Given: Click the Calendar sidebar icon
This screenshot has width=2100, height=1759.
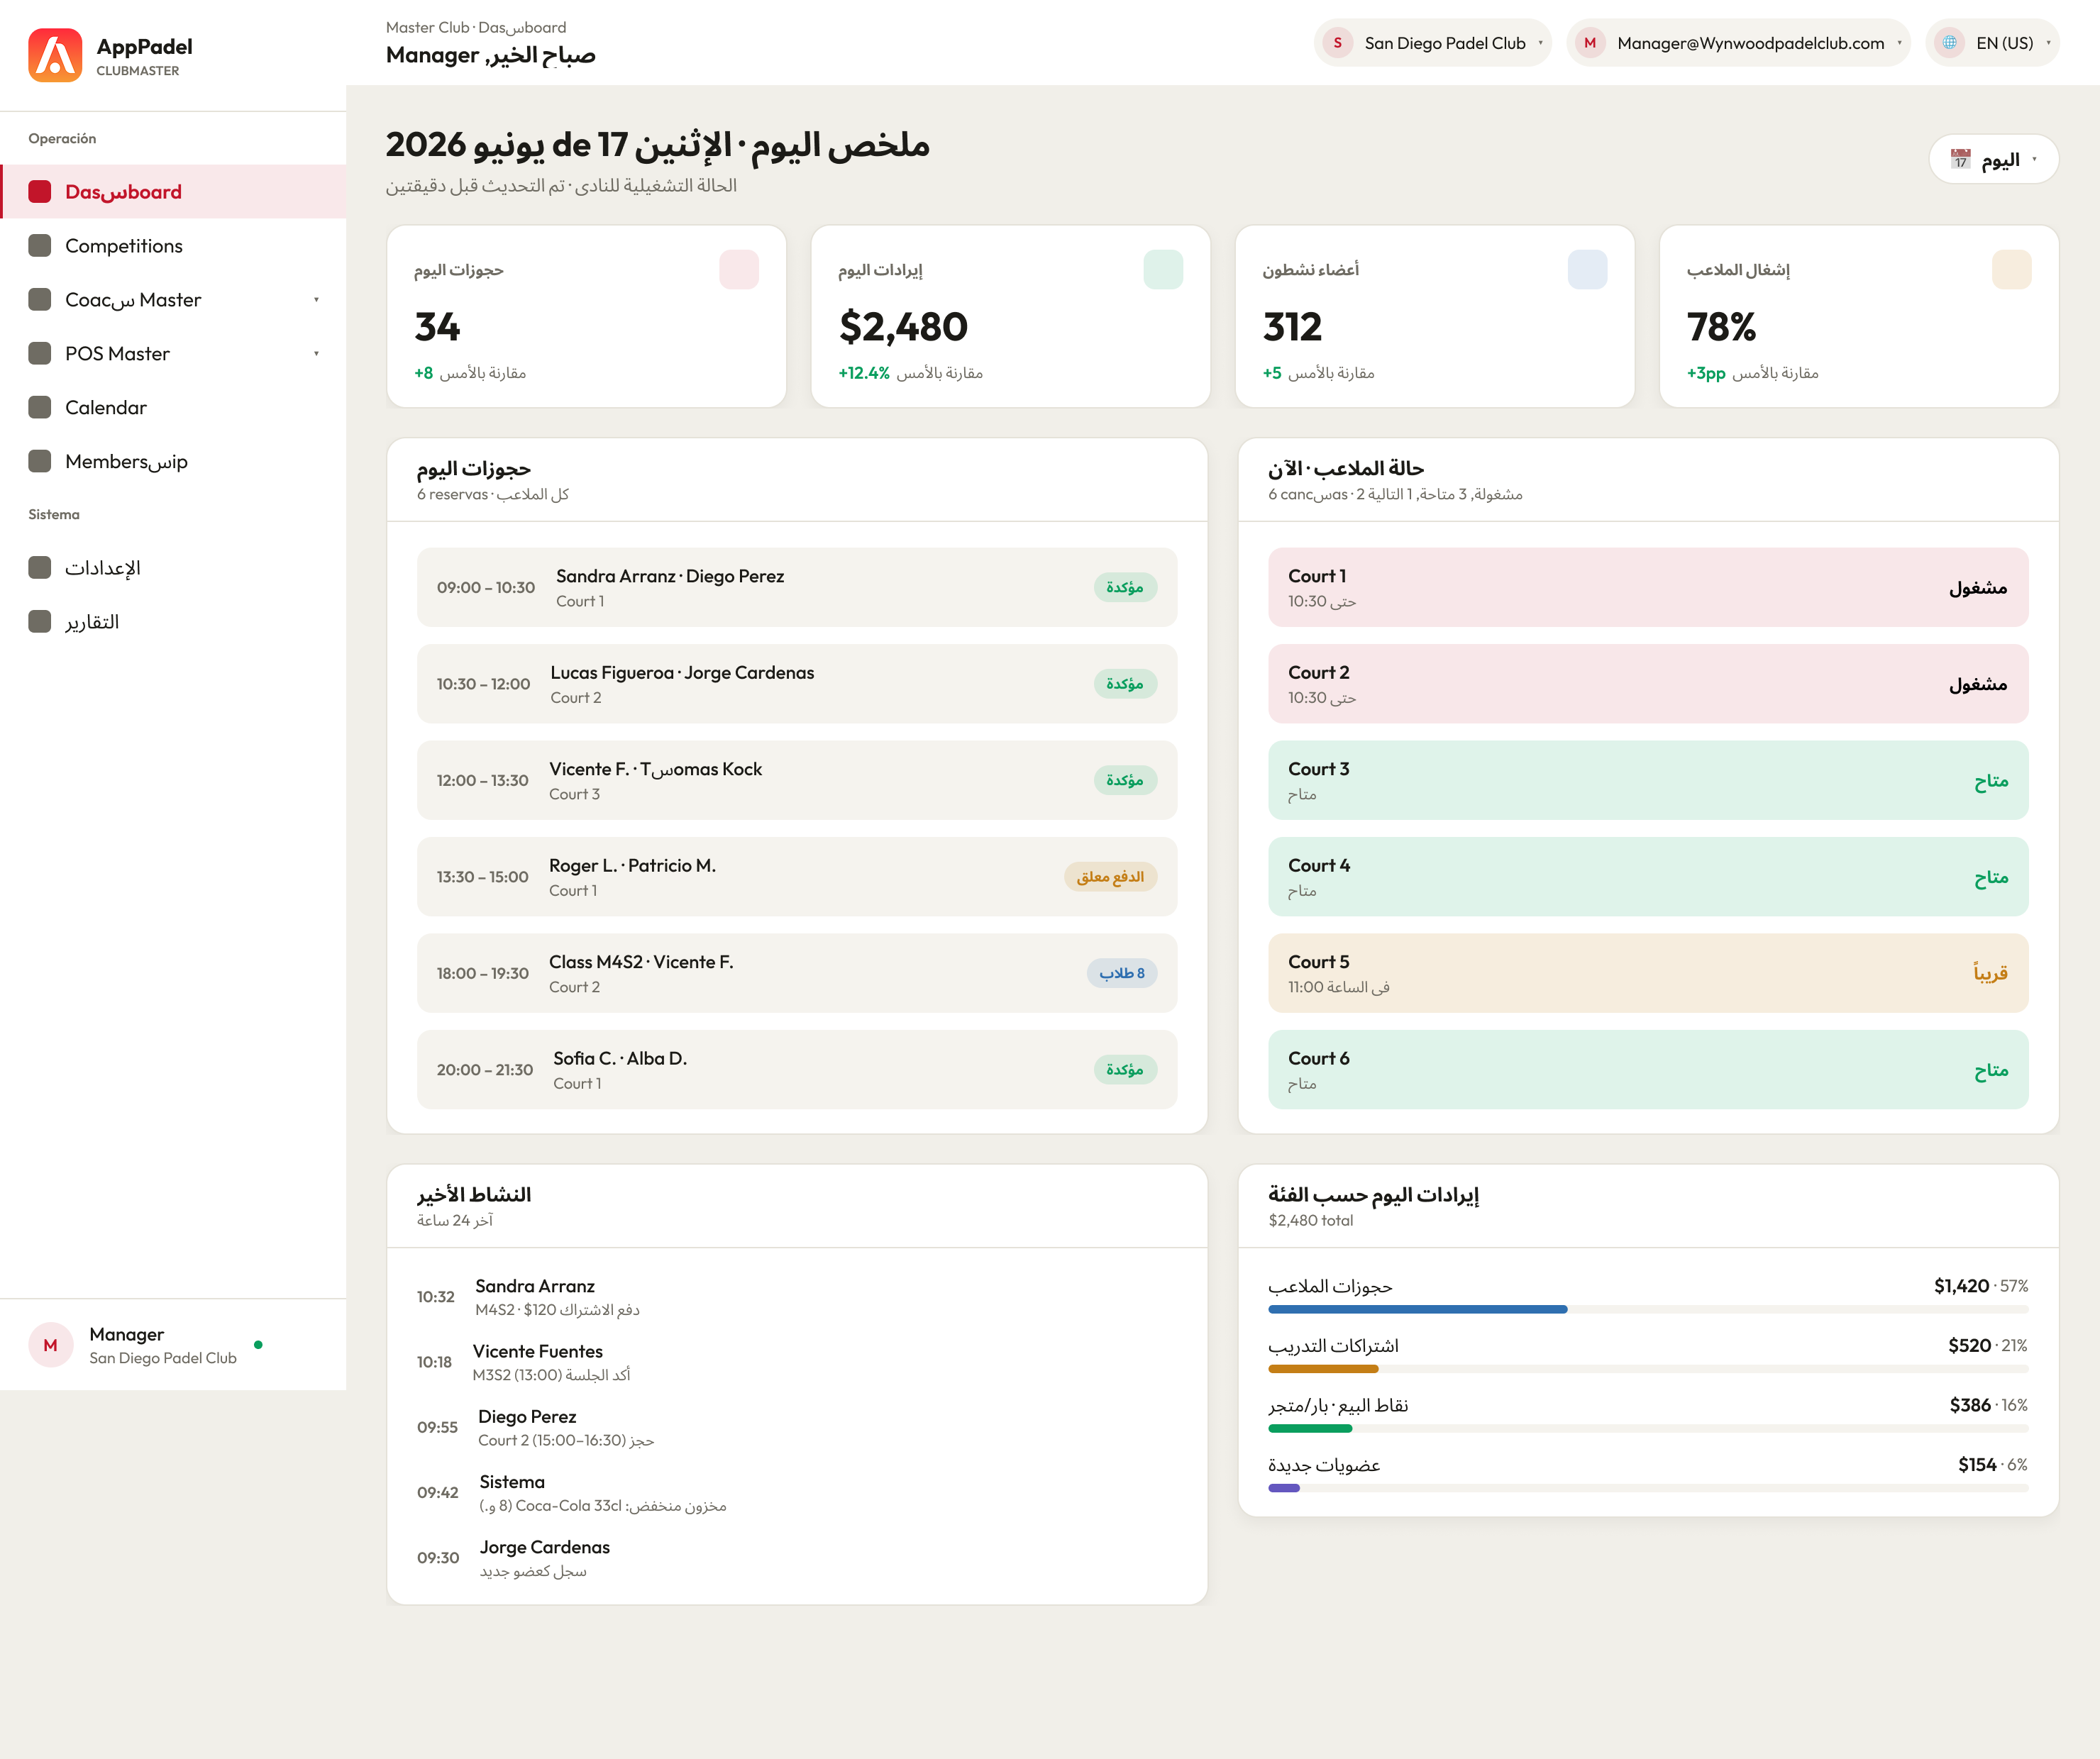Looking at the screenshot, I should pyautogui.click(x=40, y=407).
